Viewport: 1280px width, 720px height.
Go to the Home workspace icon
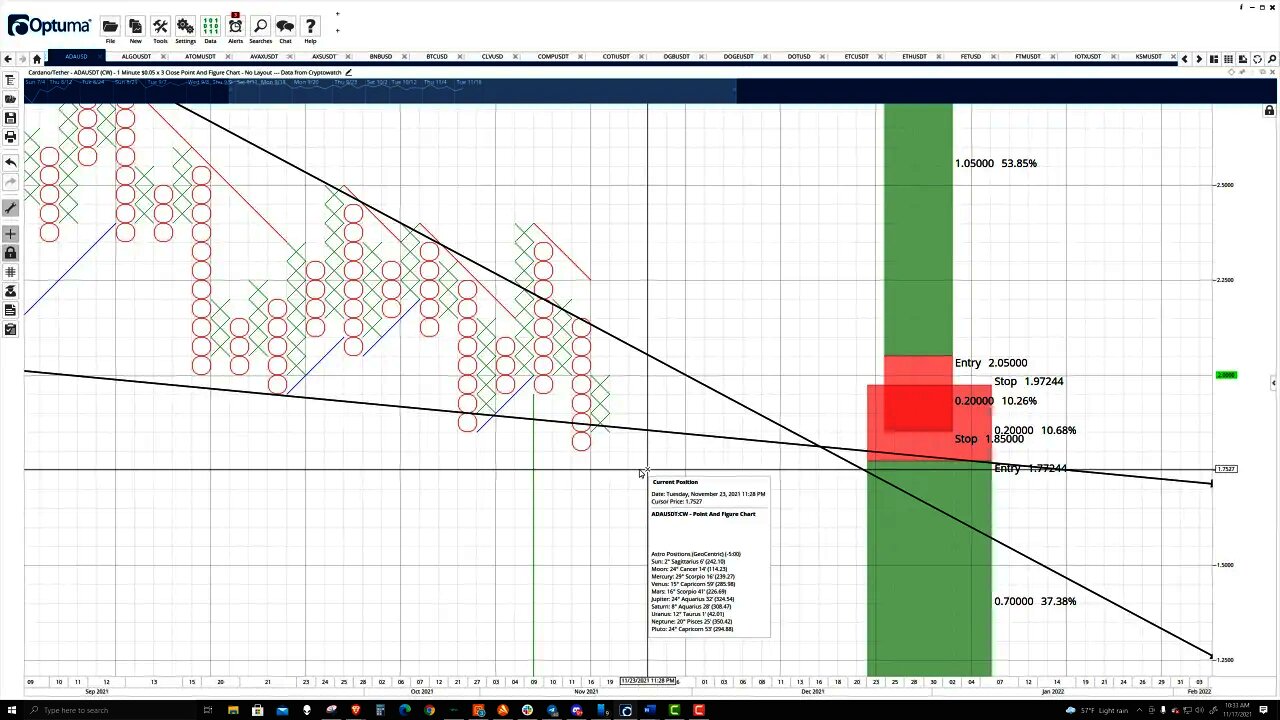(37, 58)
